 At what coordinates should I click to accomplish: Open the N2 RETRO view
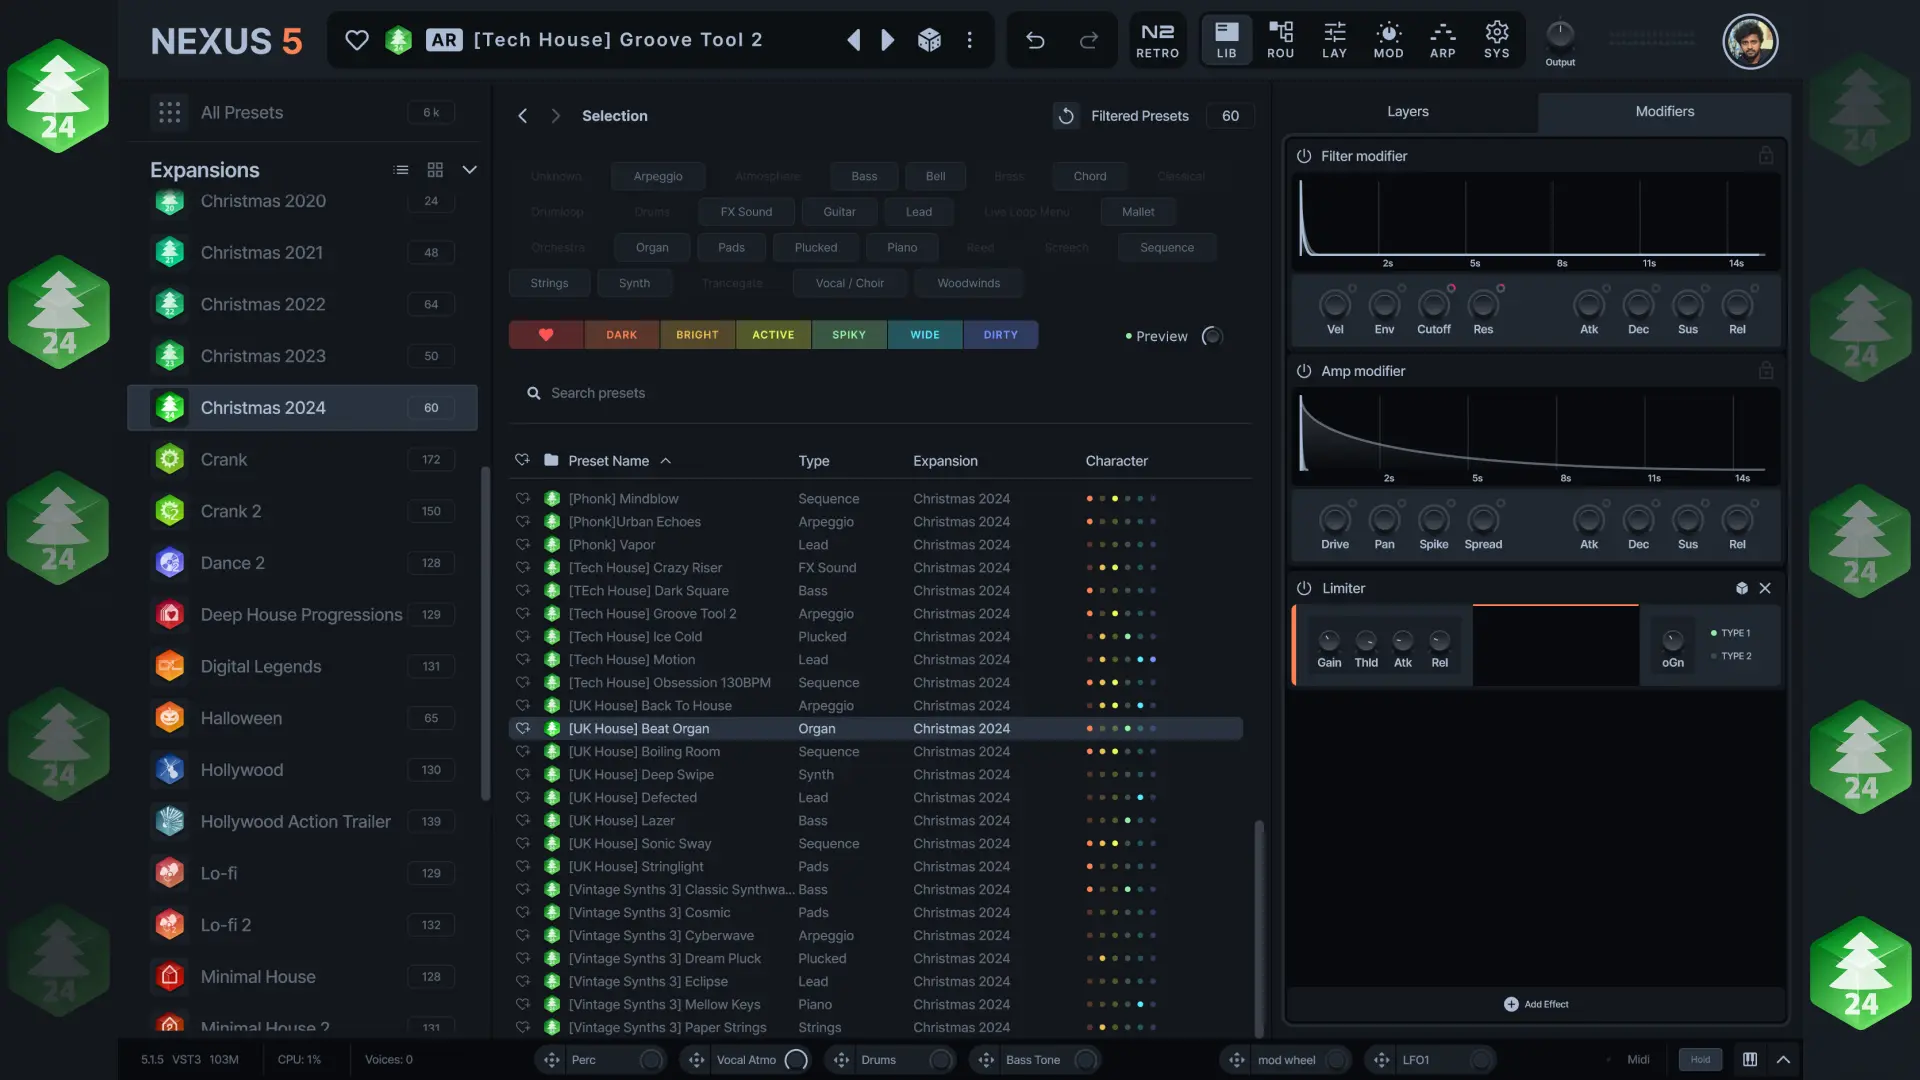(x=1157, y=40)
